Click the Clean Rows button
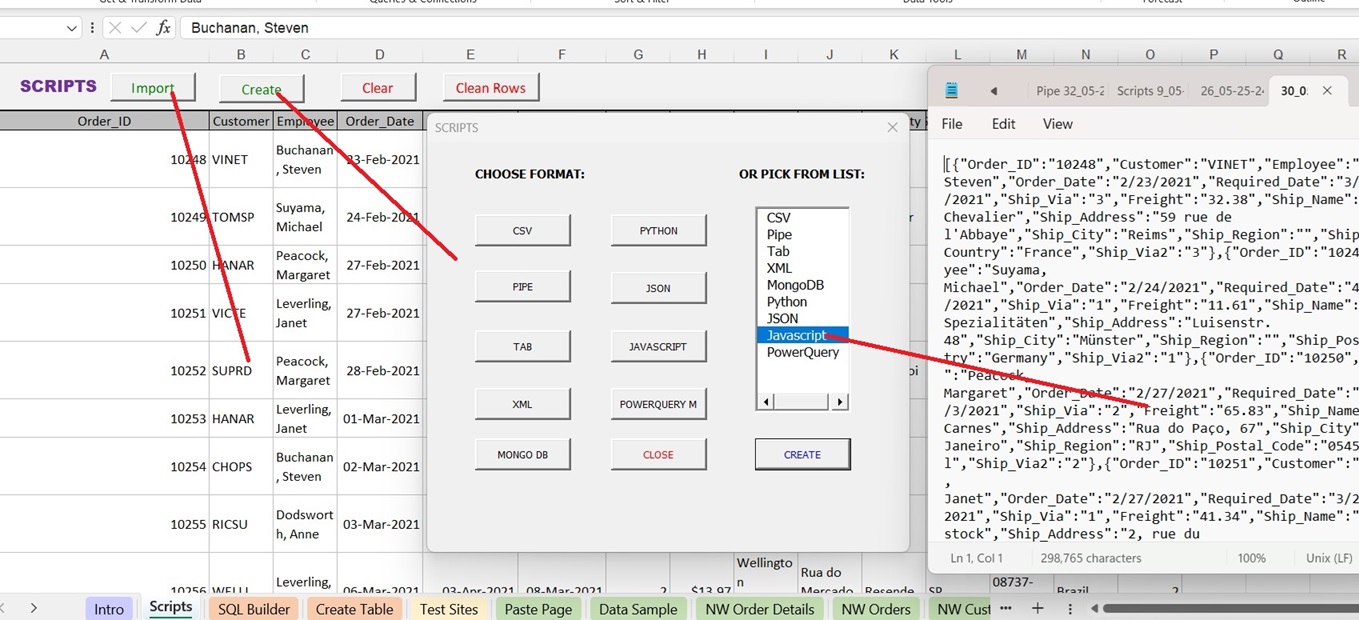Screen dimensions: 1359x620 tap(490, 88)
